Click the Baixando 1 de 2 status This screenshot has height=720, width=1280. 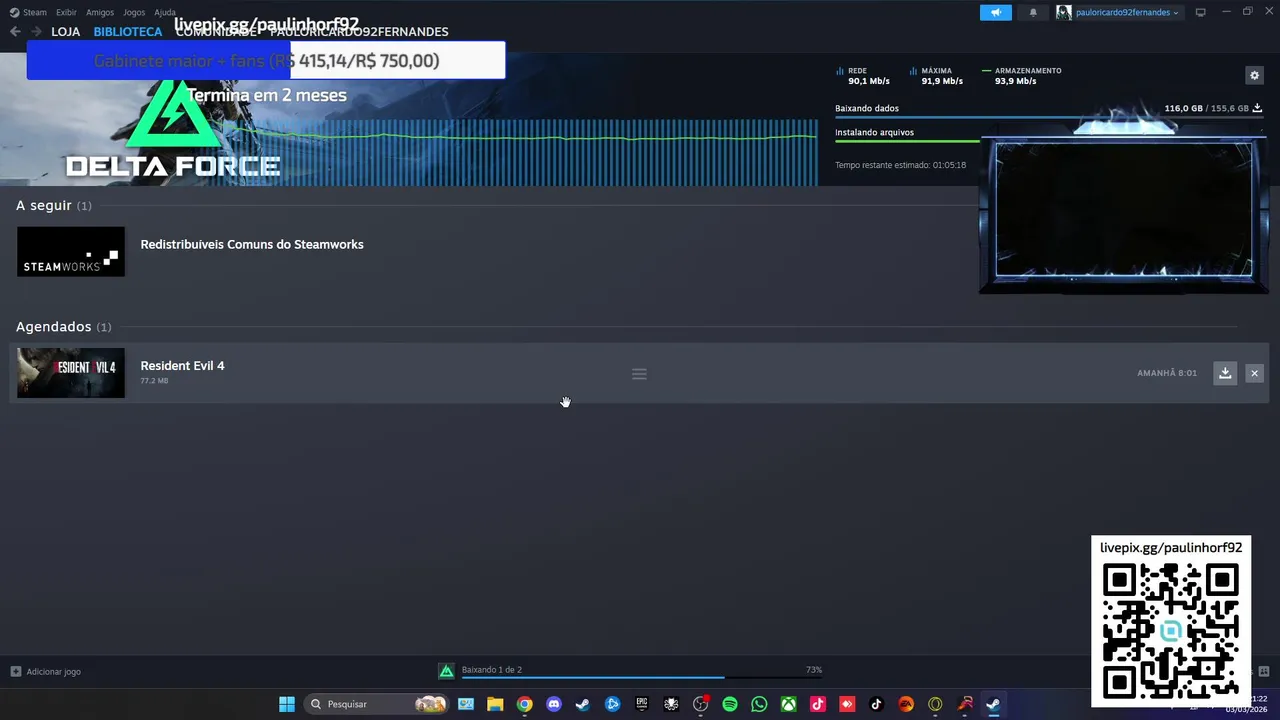(x=492, y=670)
